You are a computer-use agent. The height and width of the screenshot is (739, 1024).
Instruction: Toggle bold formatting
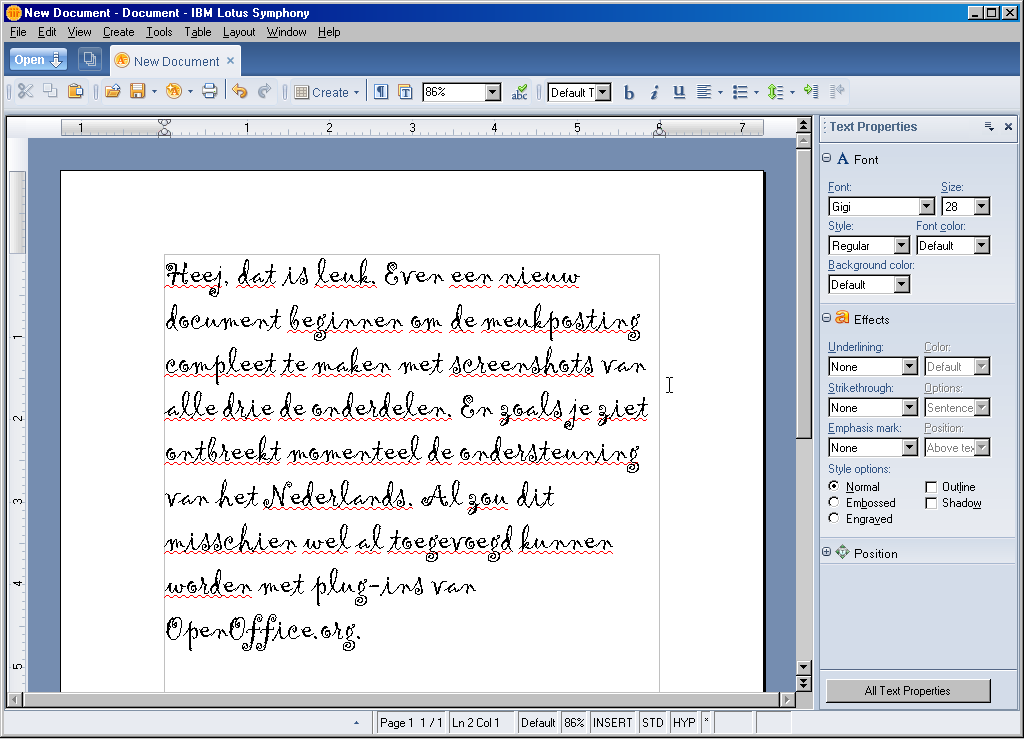tap(629, 93)
